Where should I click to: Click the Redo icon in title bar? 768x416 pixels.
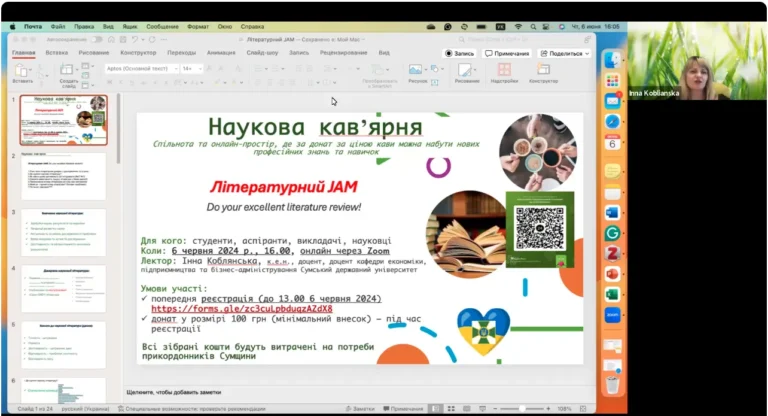point(152,39)
